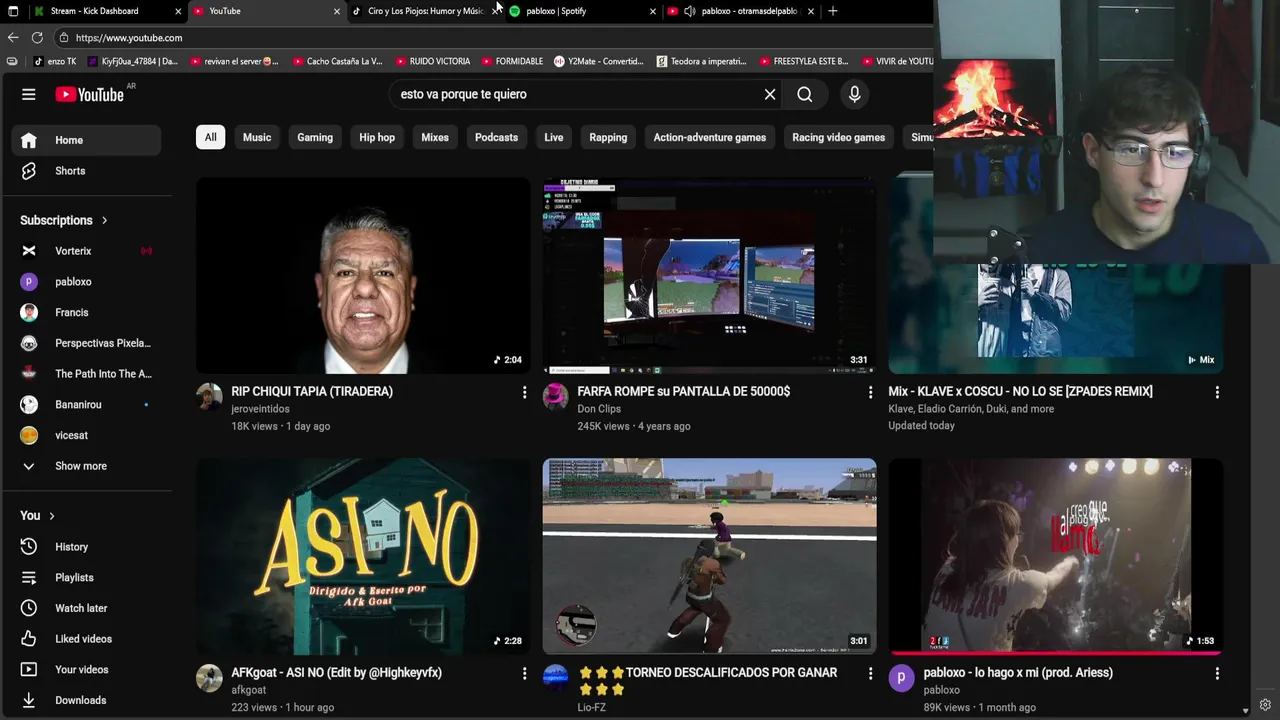Viewport: 1280px width, 720px height.
Task: Open Liked videos in sidebar
Action: coord(86,639)
